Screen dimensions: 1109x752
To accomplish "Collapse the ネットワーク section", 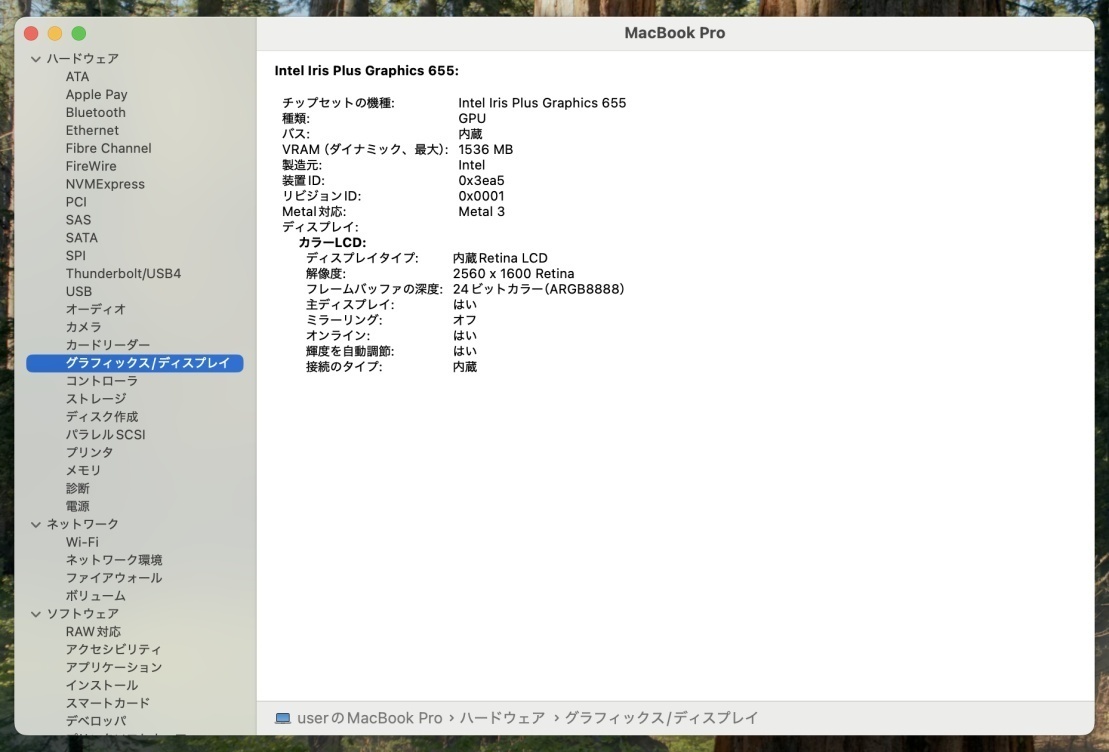I will pyautogui.click(x=36, y=524).
